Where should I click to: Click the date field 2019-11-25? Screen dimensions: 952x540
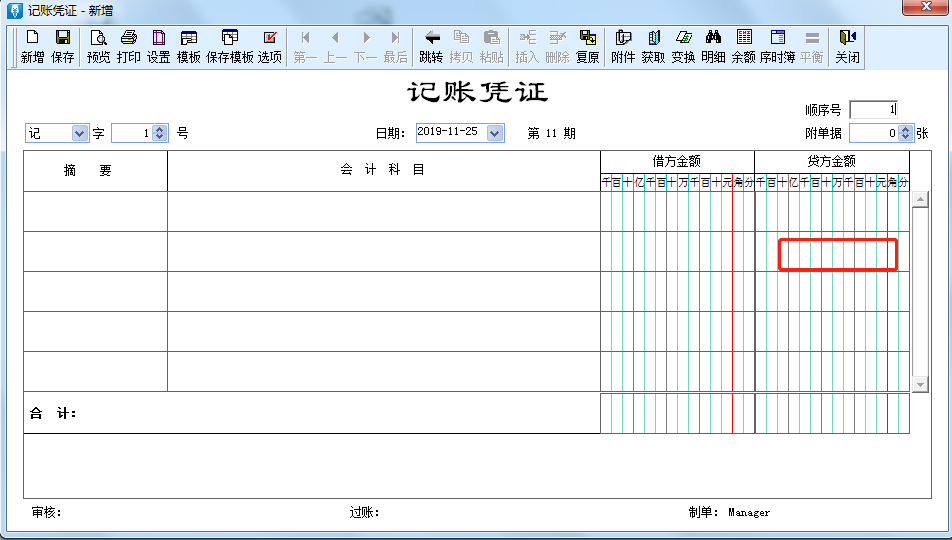point(452,133)
